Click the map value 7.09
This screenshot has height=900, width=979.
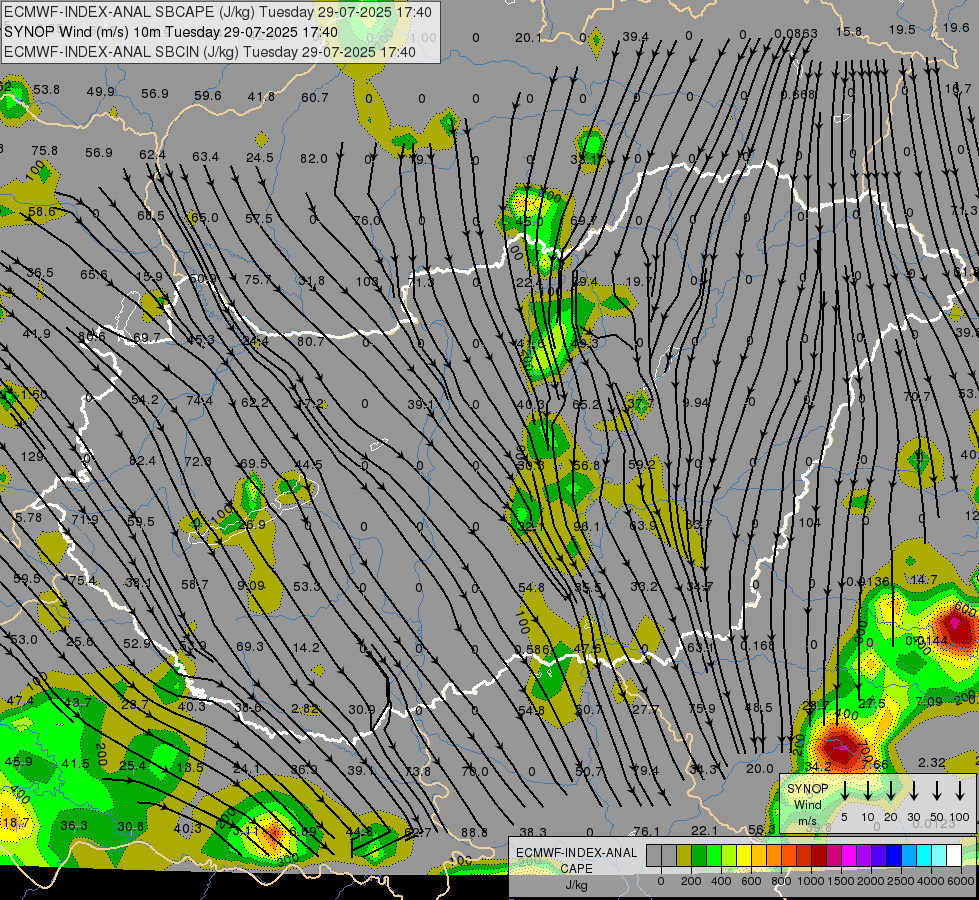929,701
